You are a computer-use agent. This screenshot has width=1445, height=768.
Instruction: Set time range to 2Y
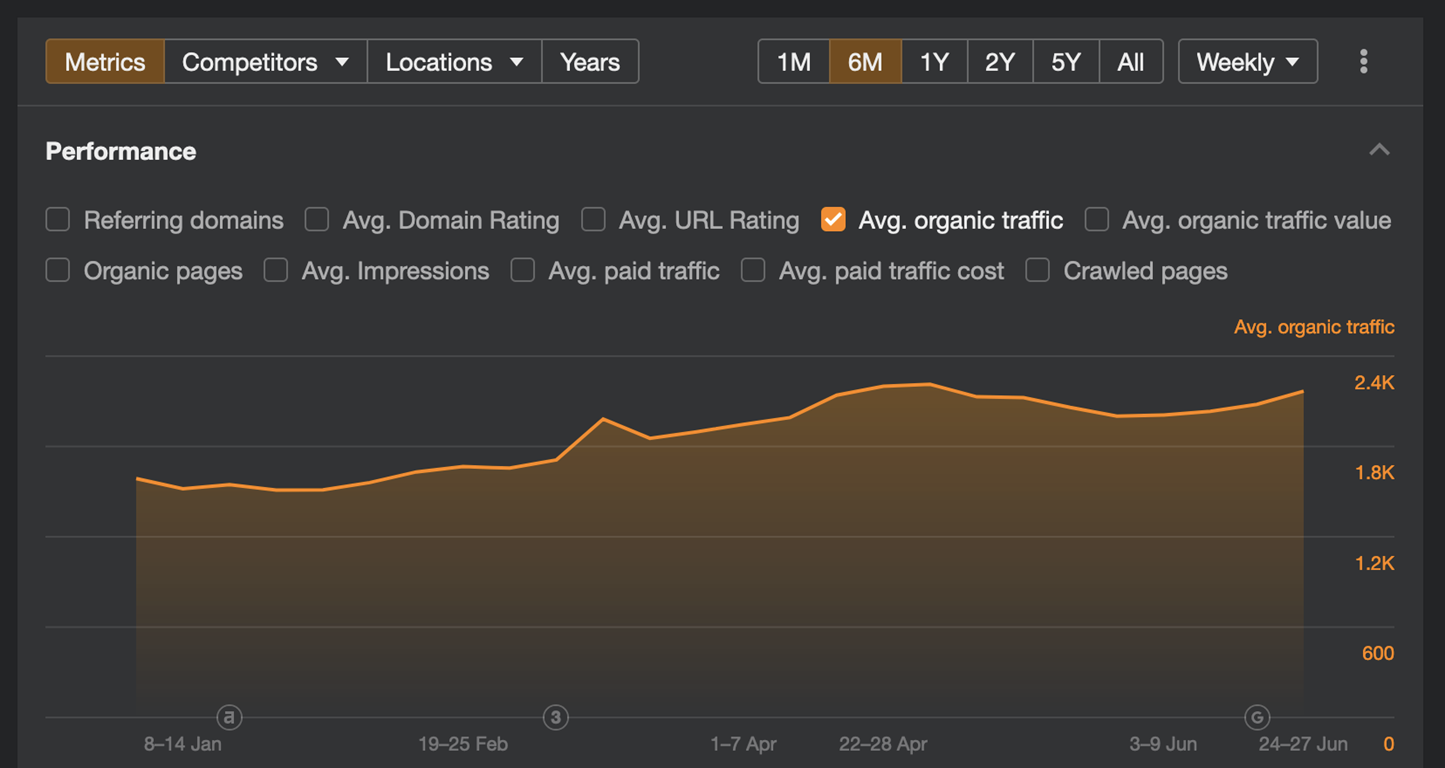(x=1000, y=62)
